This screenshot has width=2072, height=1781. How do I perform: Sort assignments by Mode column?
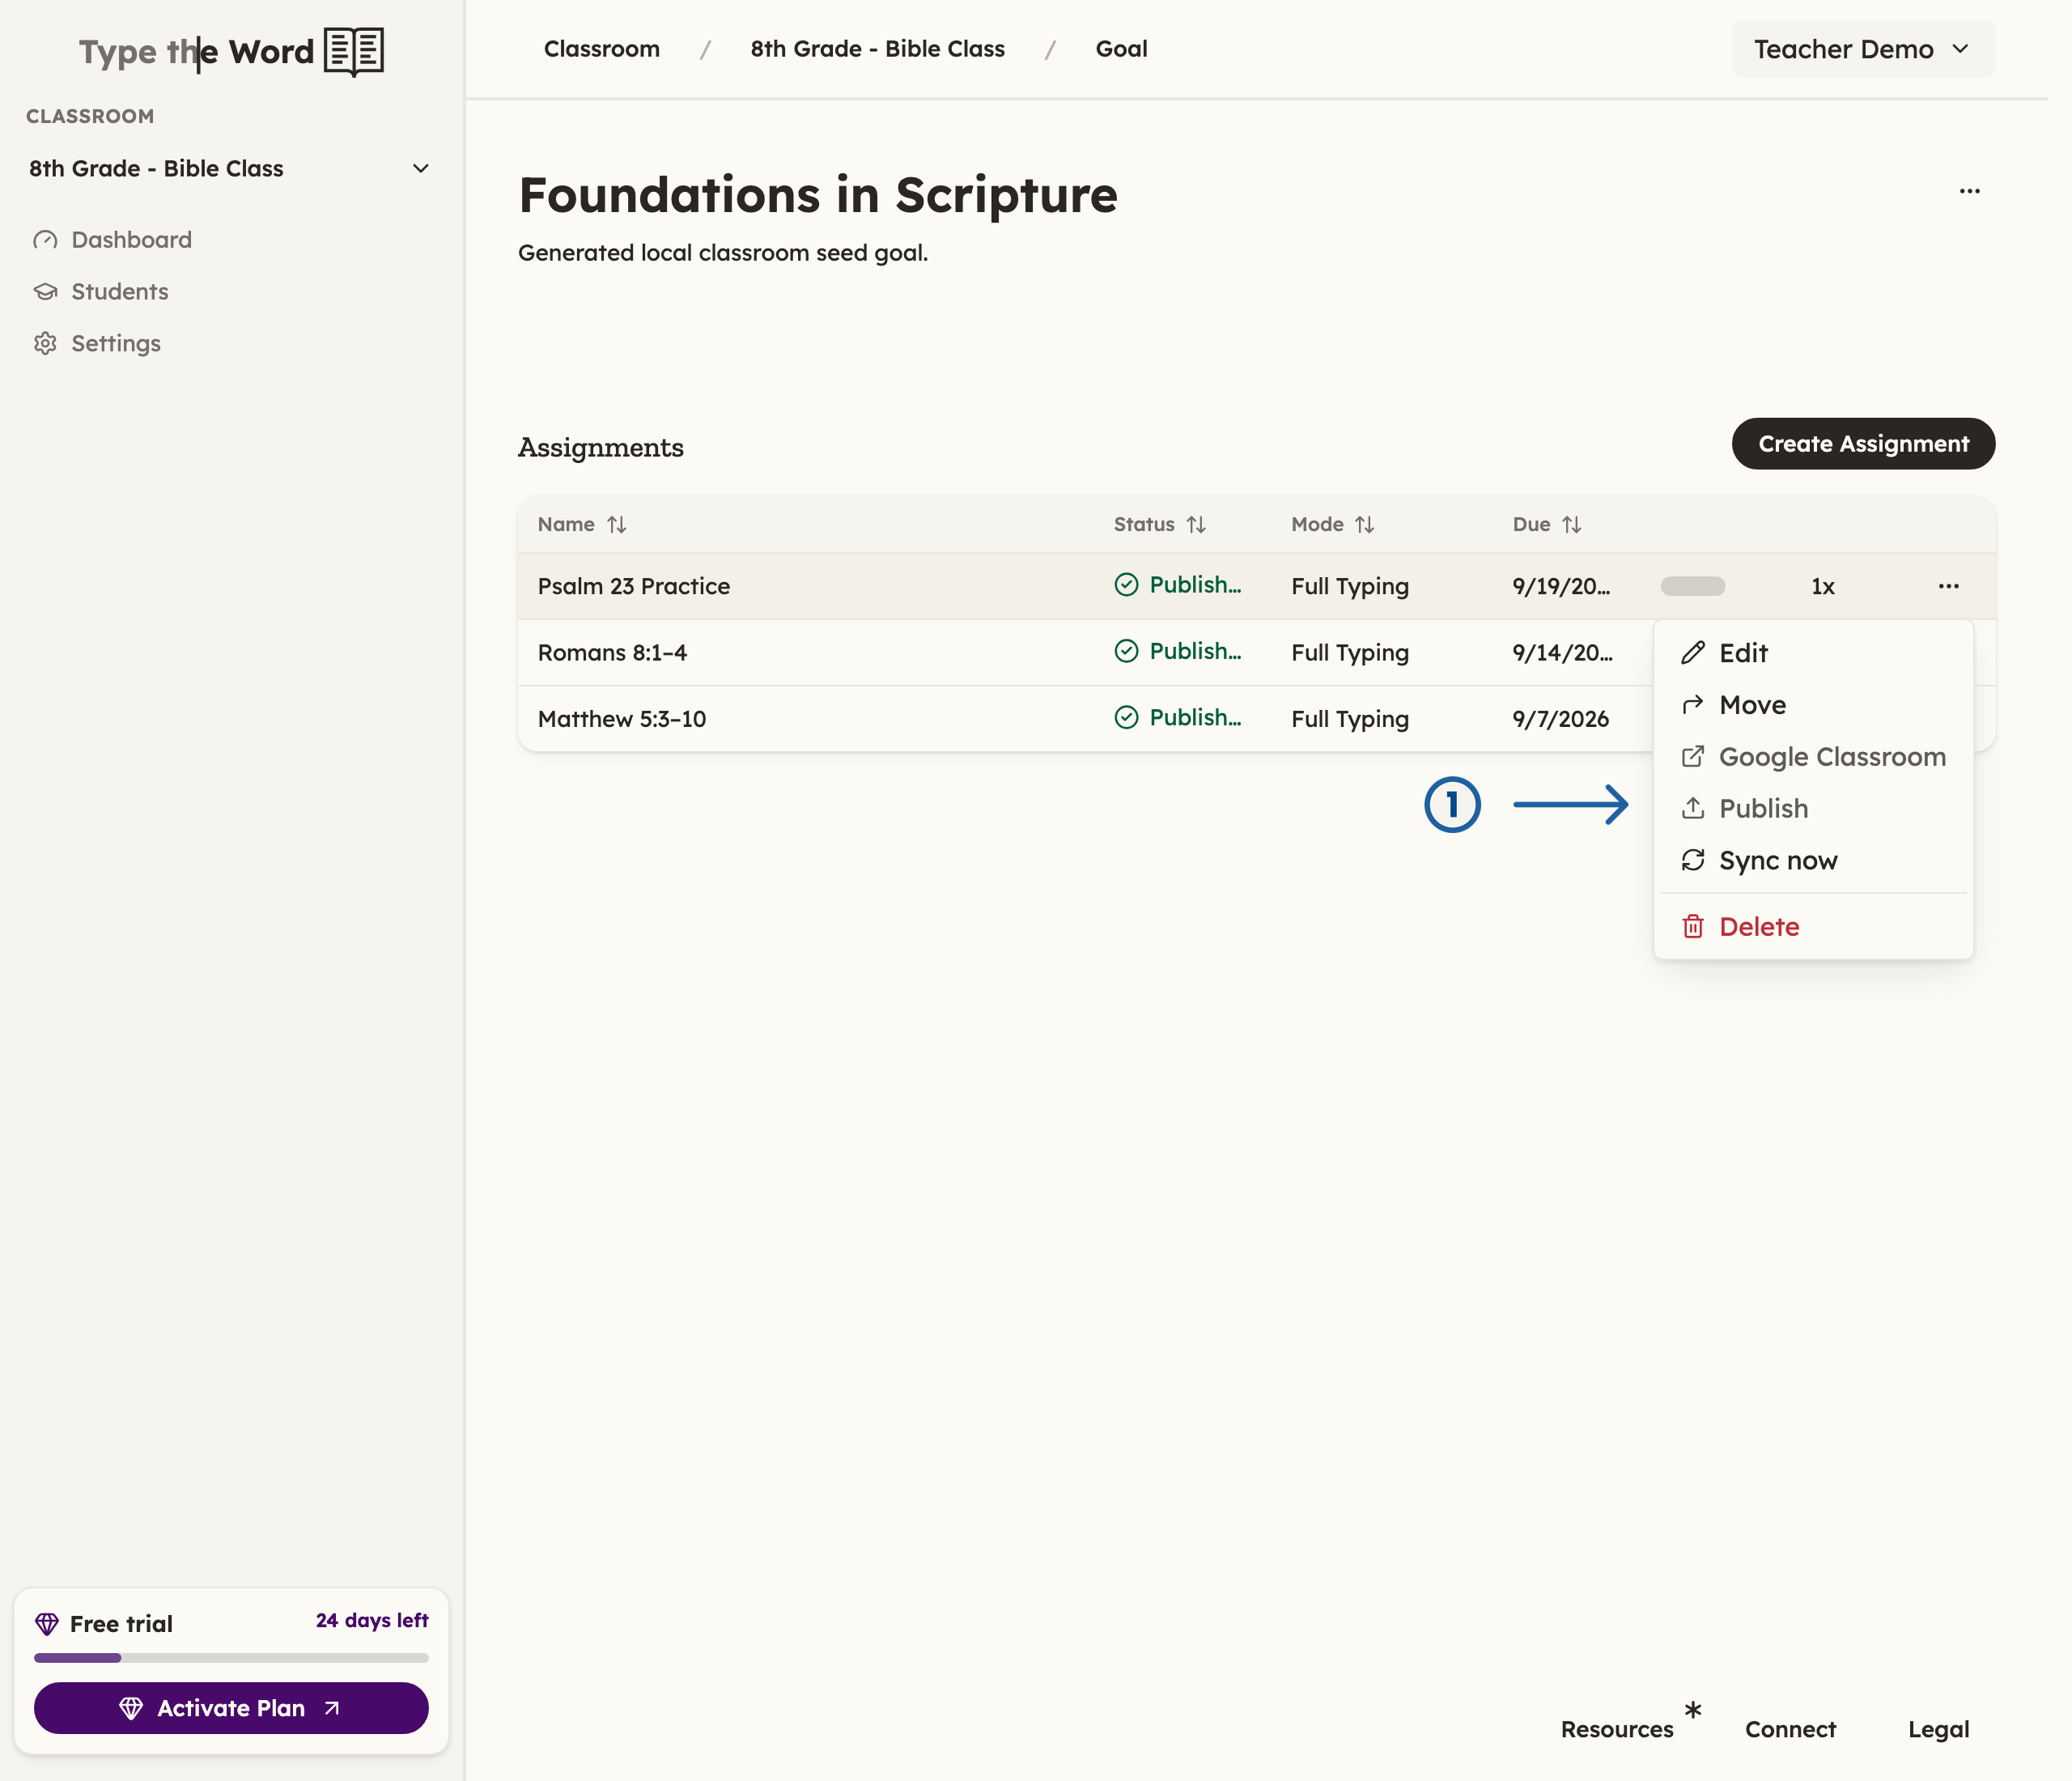click(1333, 525)
